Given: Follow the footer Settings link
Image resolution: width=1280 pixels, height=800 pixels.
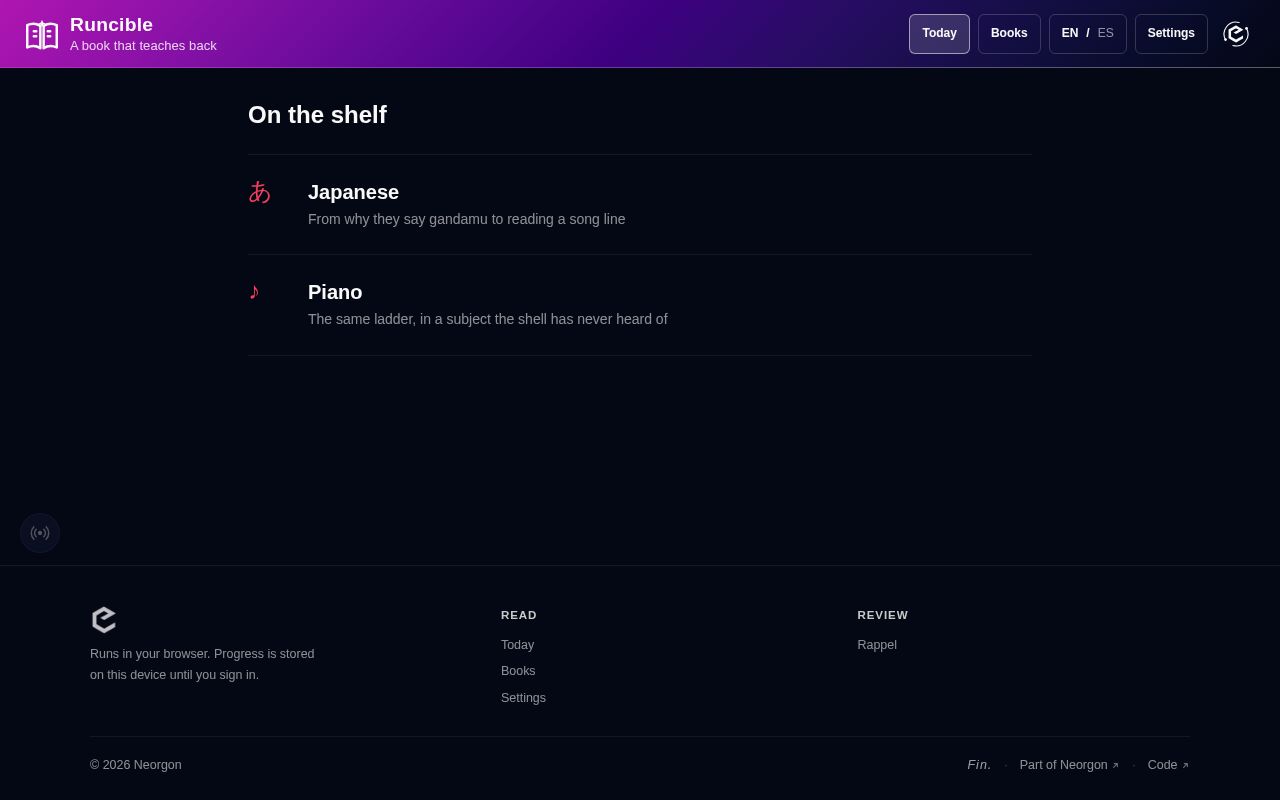Looking at the screenshot, I should tap(523, 698).
